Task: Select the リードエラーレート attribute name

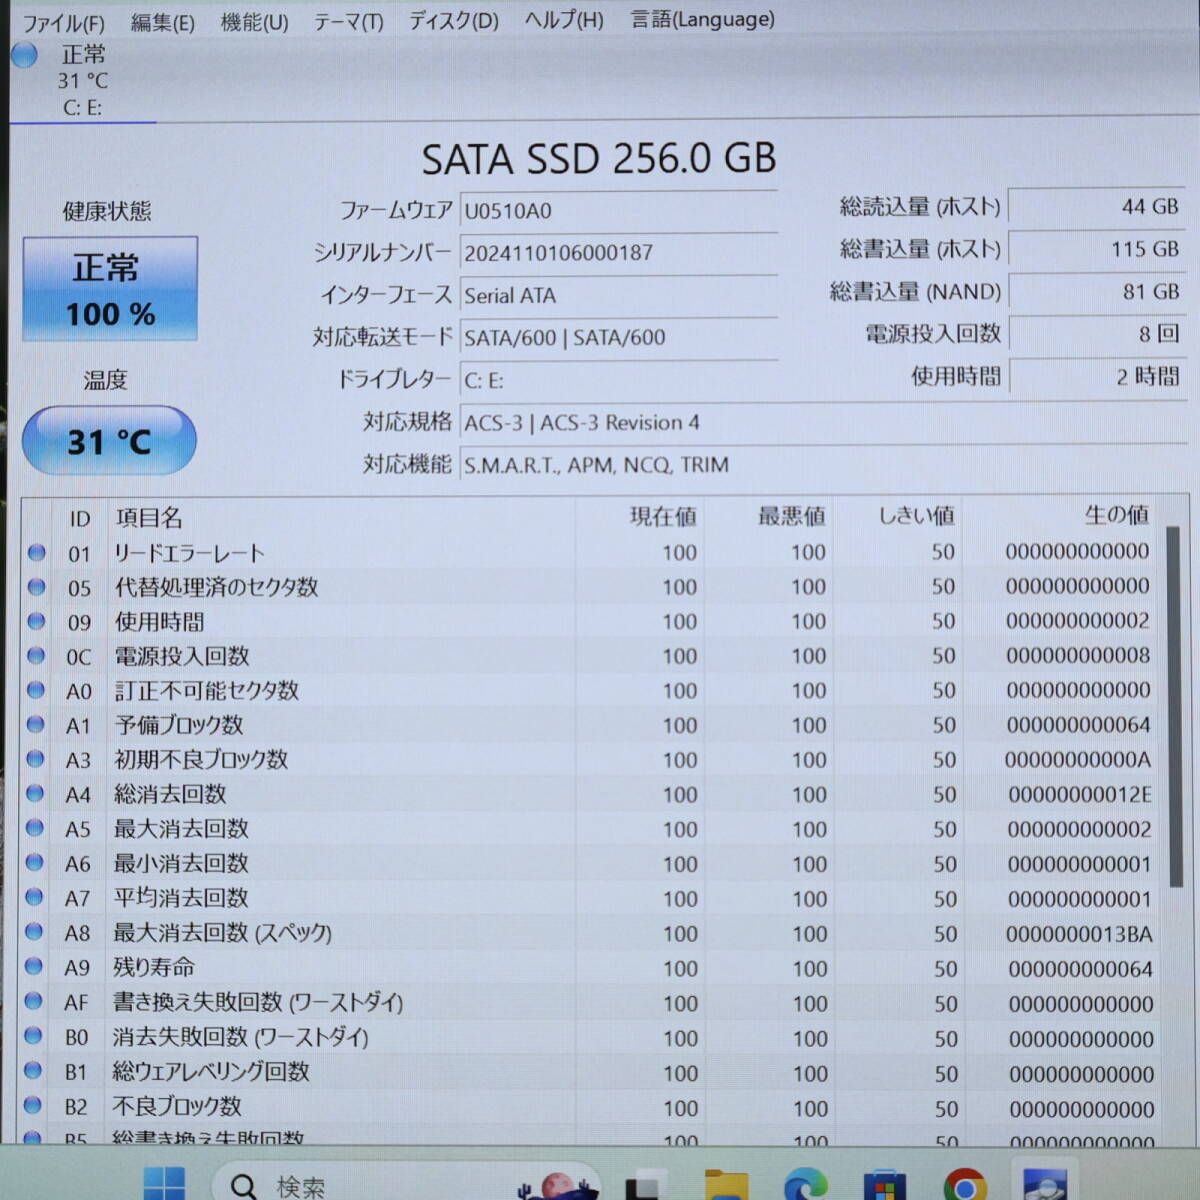Action: coord(189,553)
